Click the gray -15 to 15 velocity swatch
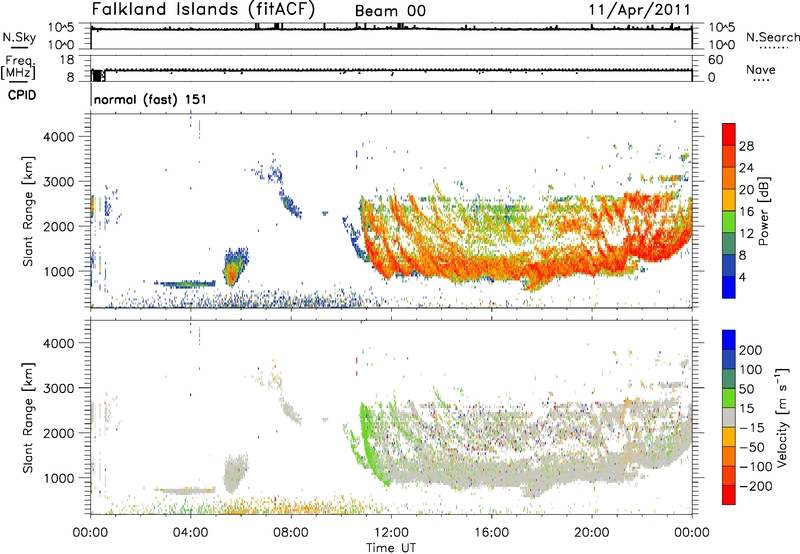 click(x=729, y=417)
